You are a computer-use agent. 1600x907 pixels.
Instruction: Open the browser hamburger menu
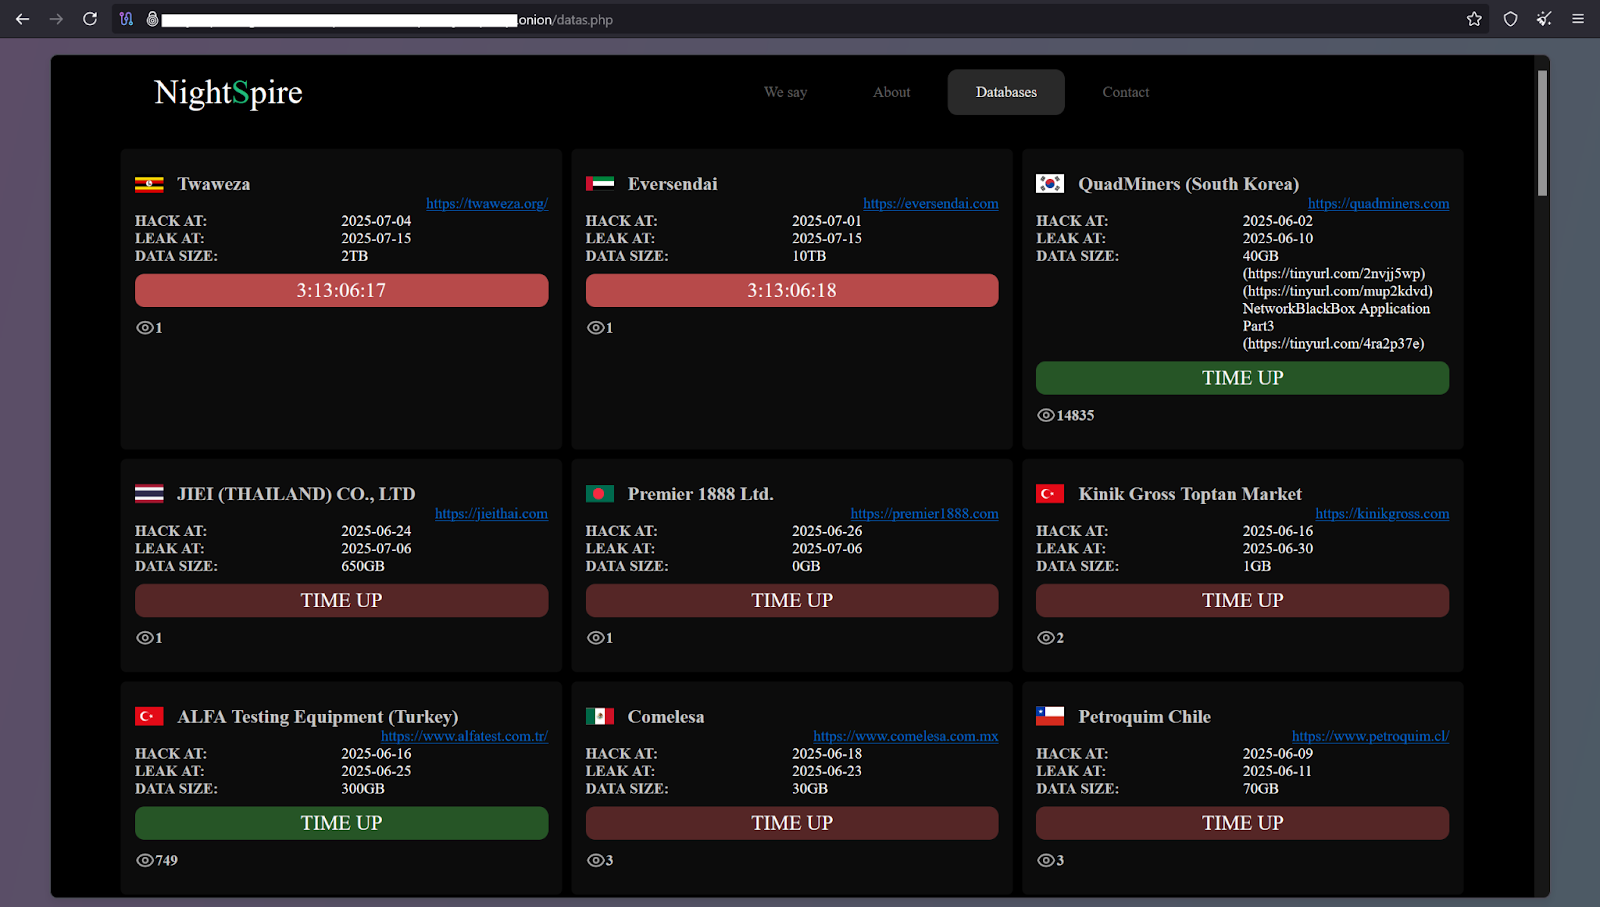click(1578, 19)
